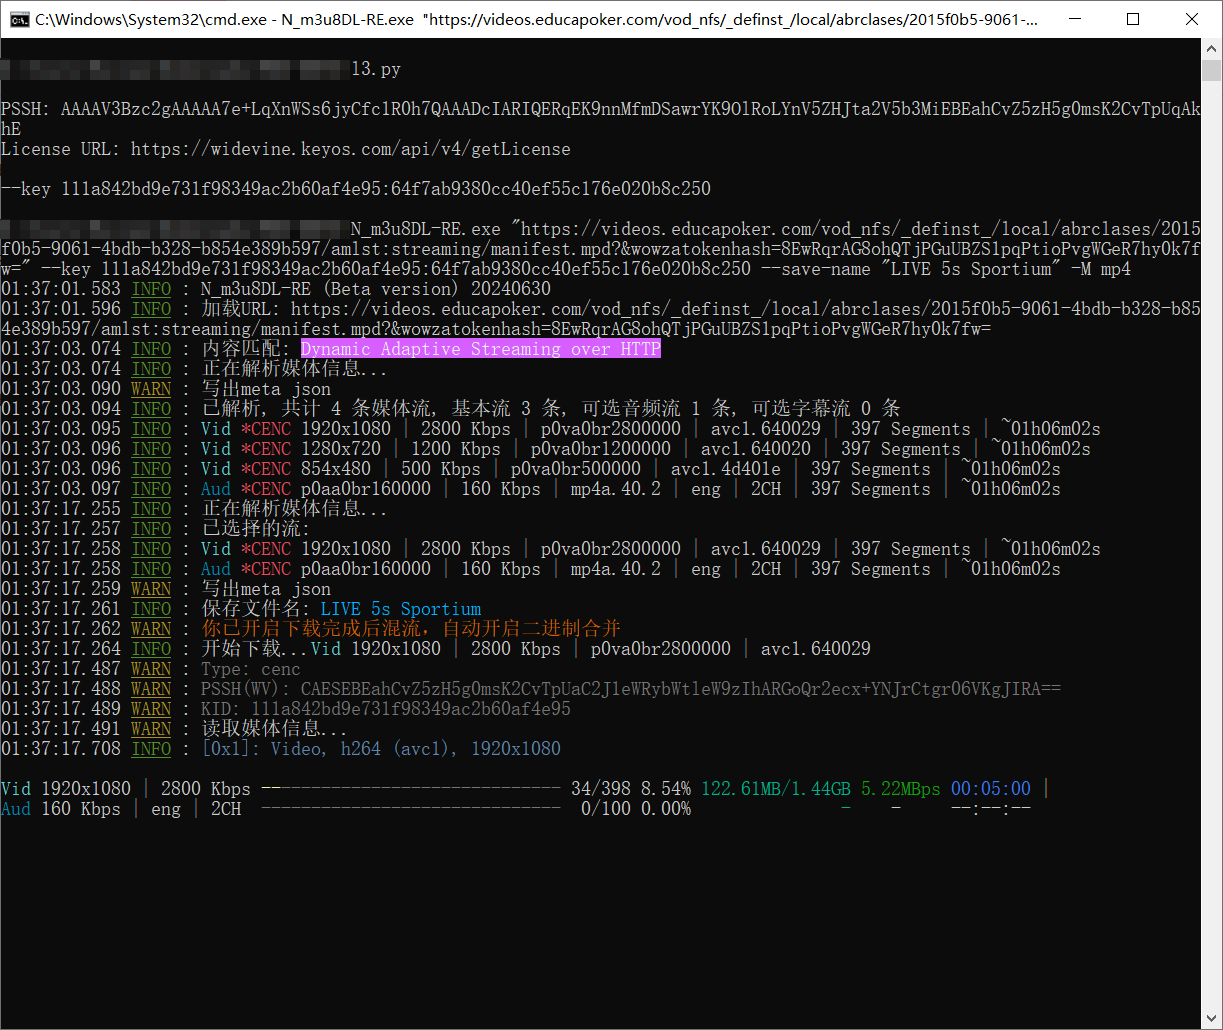
Task: Click the orange 二进制合并 warning message
Action: click(411, 629)
